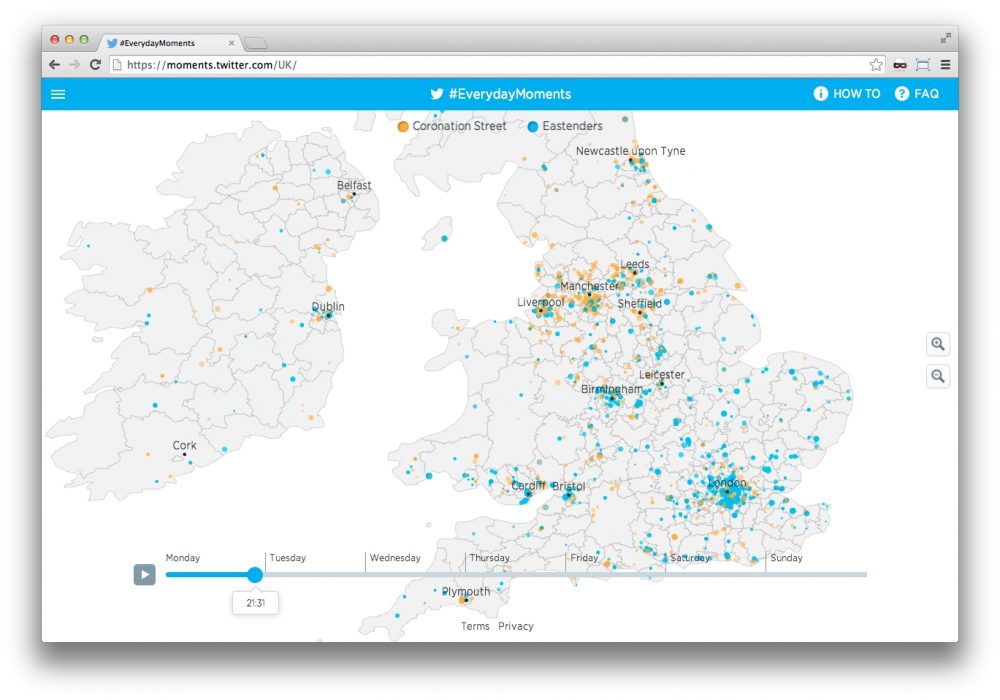Go forward in browser history
Screen dimensions: 1000x700
coord(75,64)
